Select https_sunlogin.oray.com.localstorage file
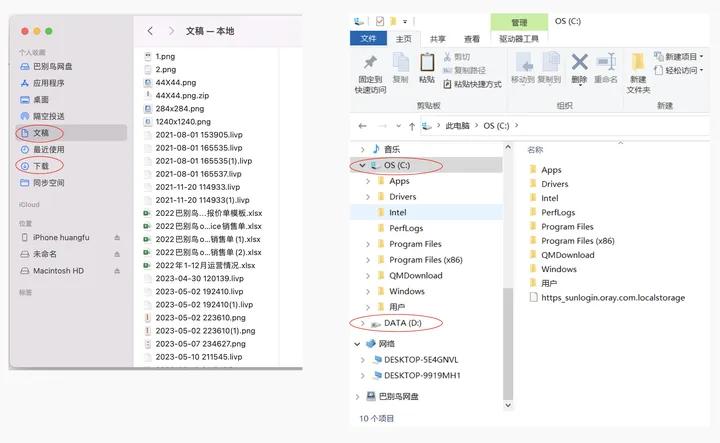The image size is (720, 443). [x=607, y=298]
